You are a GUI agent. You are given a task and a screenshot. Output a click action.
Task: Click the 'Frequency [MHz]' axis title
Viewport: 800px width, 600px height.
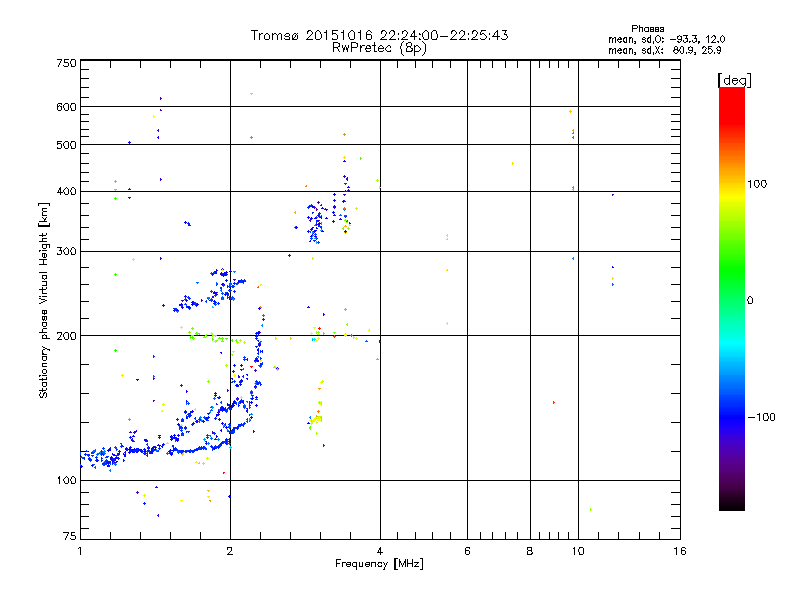click(x=379, y=564)
